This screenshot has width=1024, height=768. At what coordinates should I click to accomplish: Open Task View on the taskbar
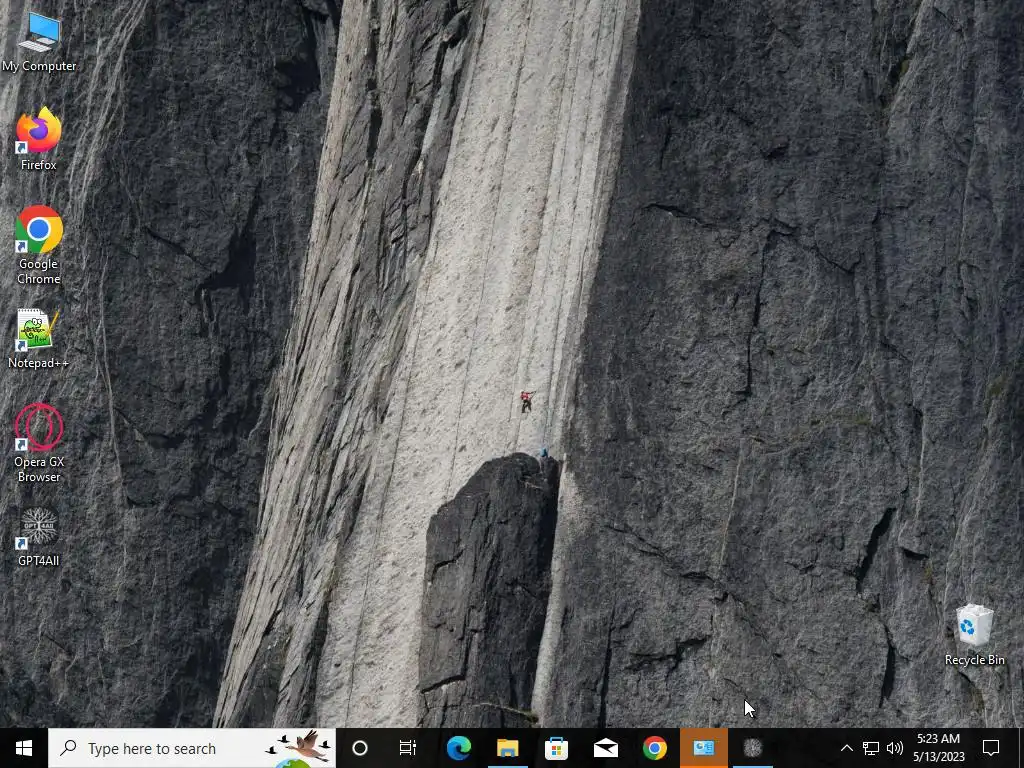click(x=408, y=748)
